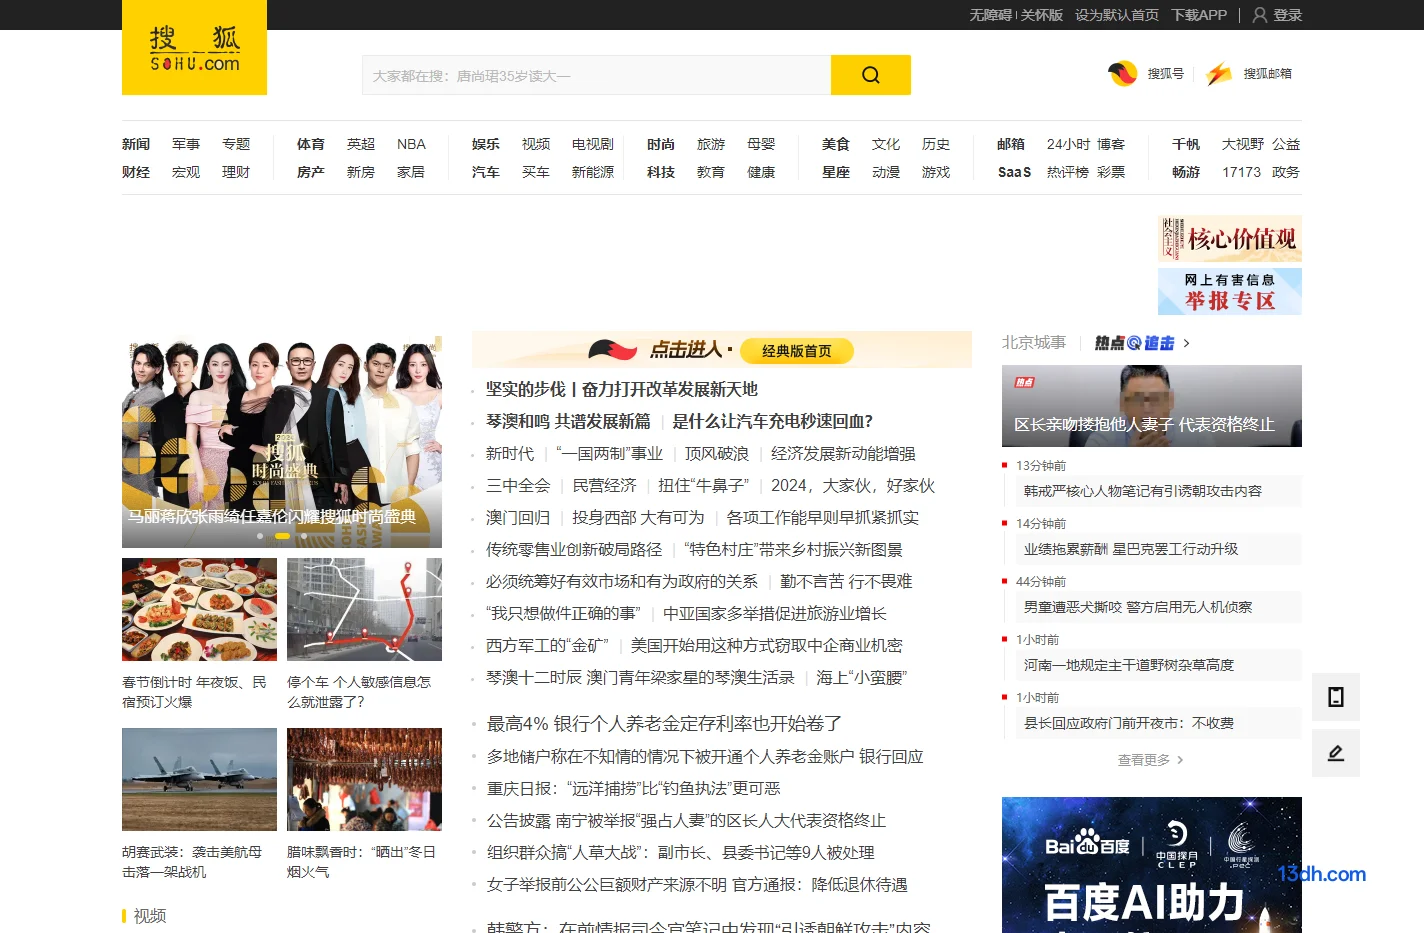Viewport: 1424px width, 933px height.
Task: Open 胡赛武装 袭击美航母 caption
Action: tap(192, 862)
